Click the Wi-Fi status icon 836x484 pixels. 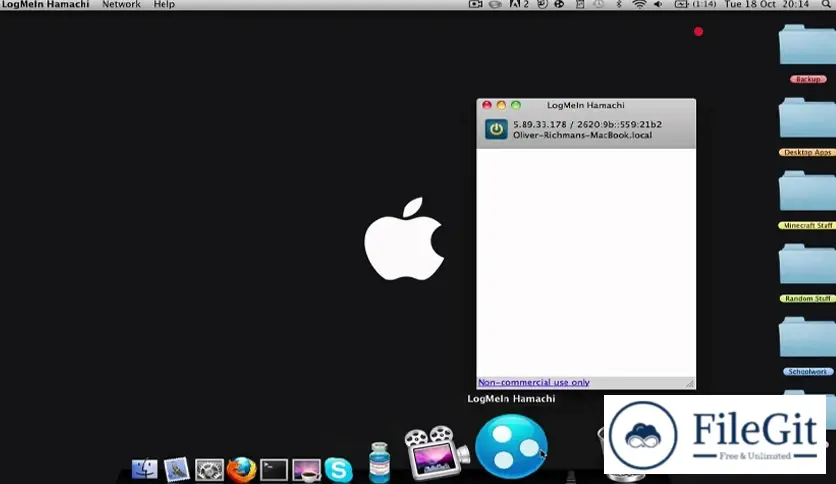click(639, 4)
